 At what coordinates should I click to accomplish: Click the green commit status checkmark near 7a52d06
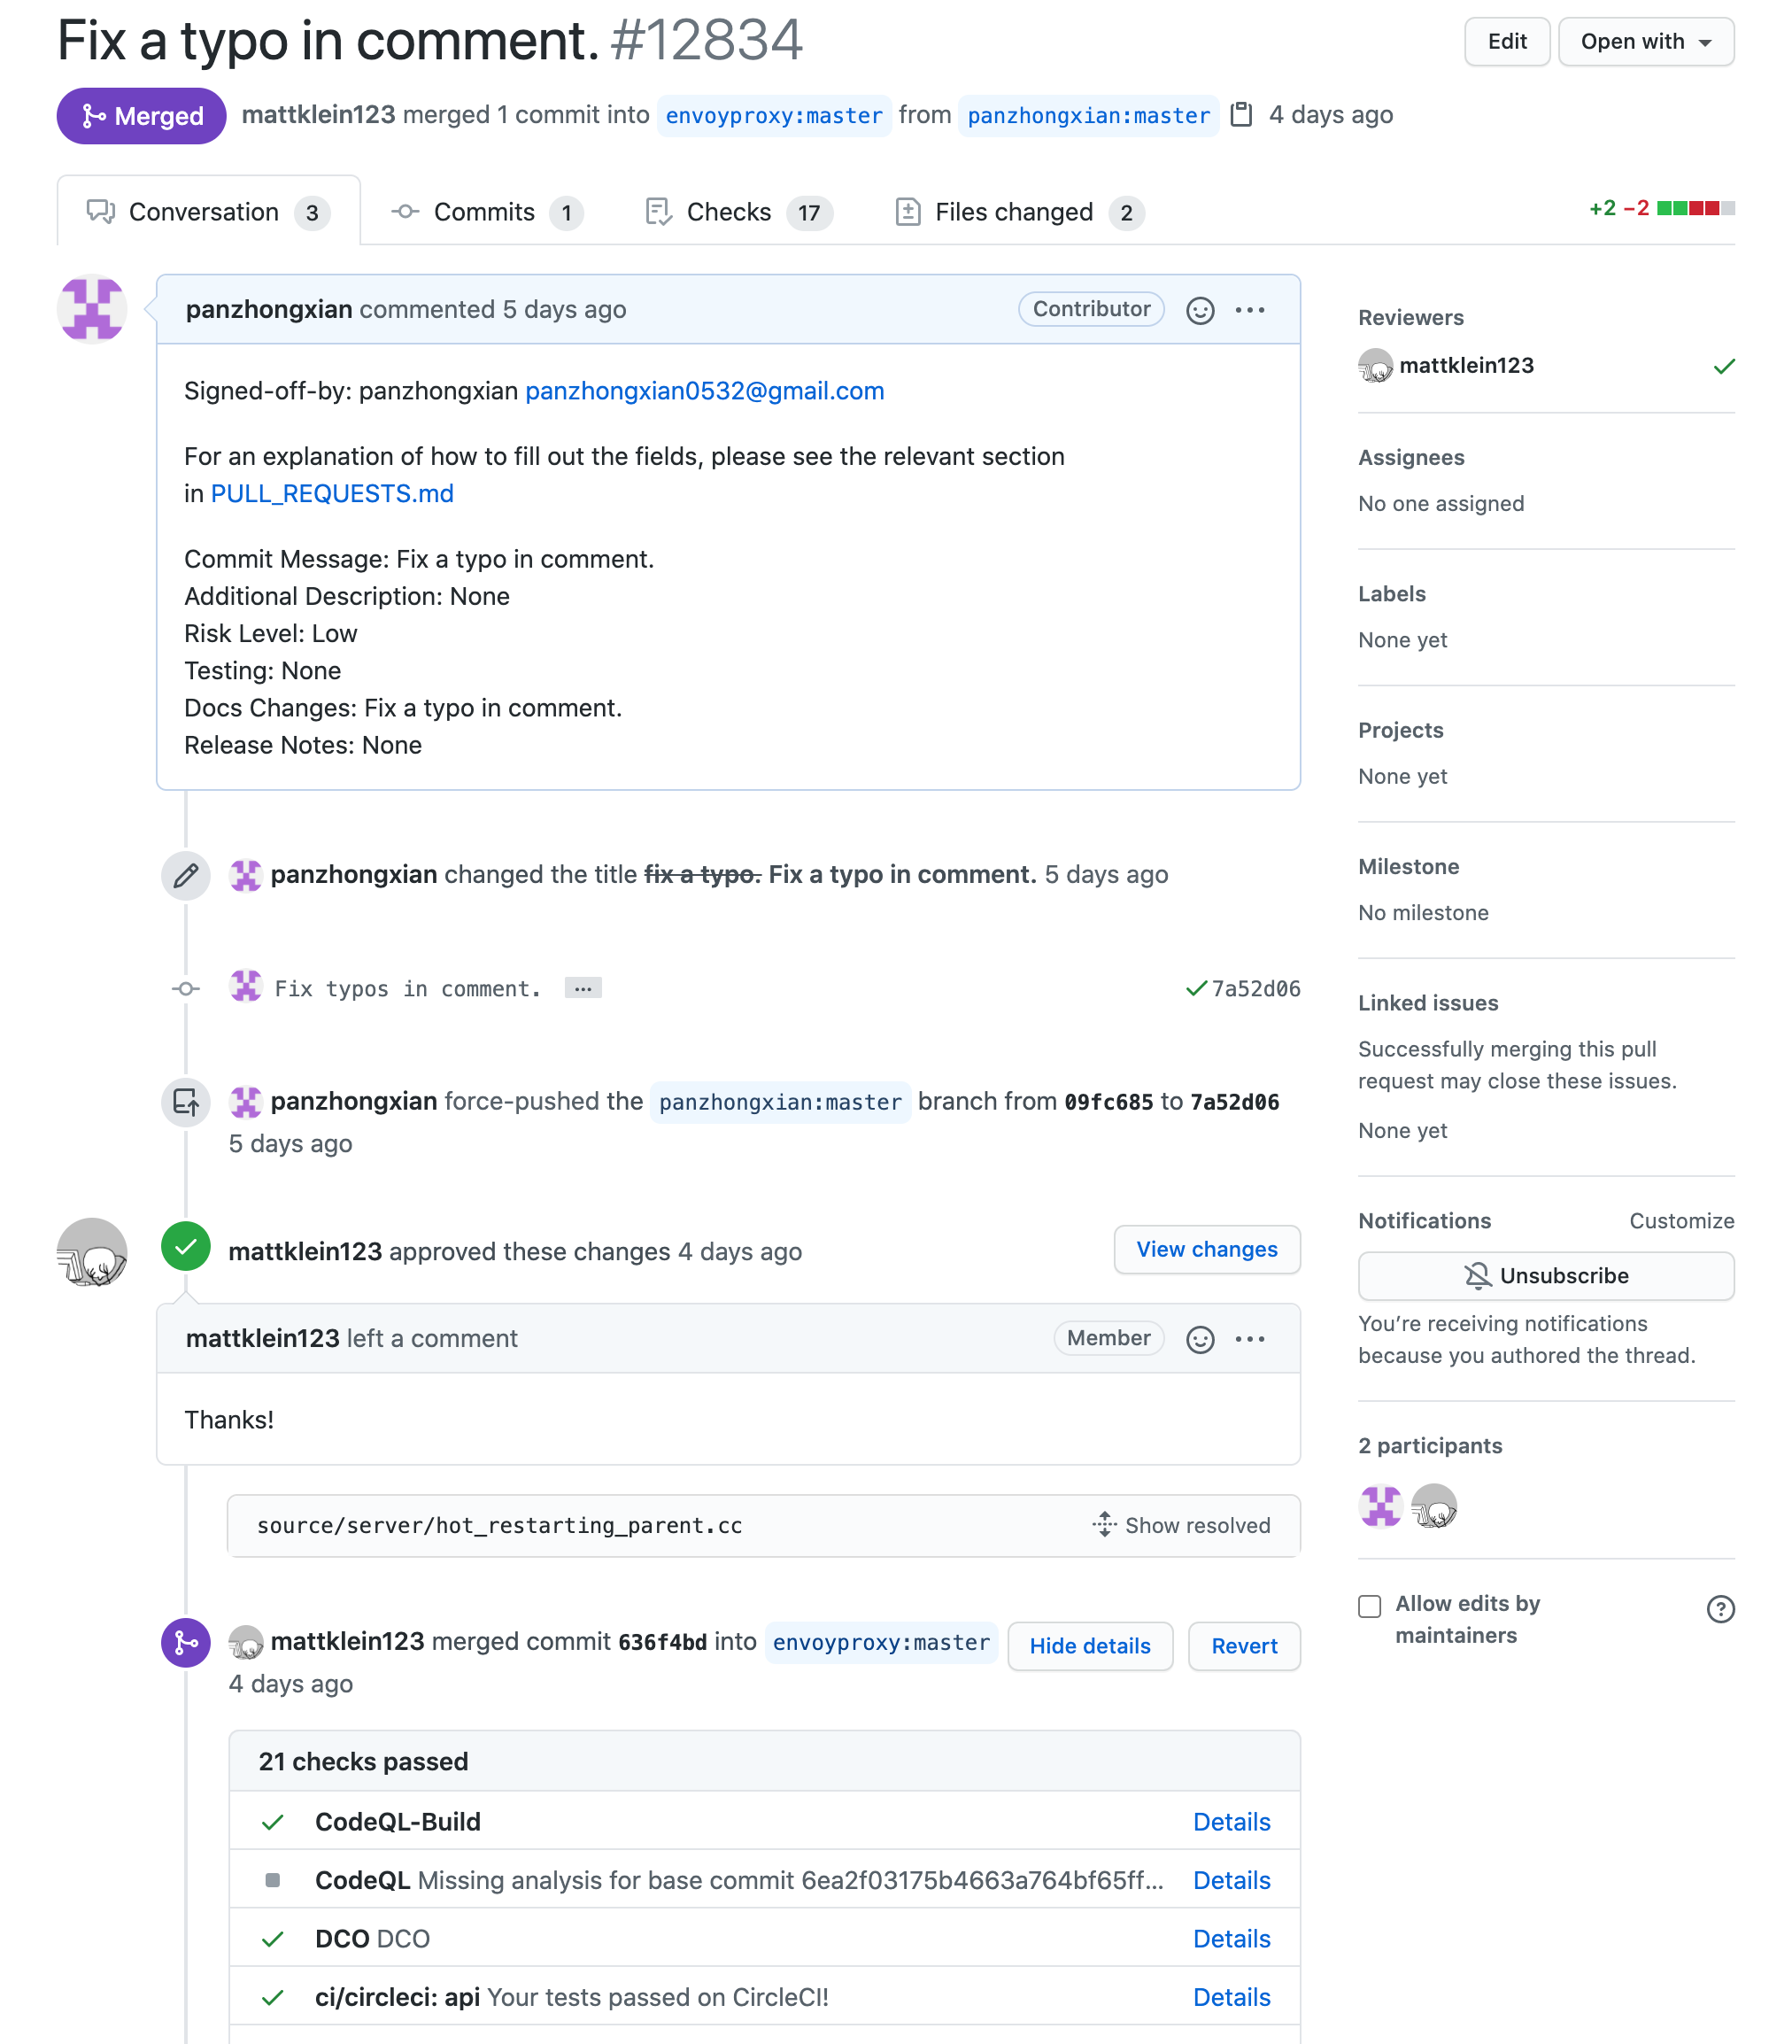[1195, 989]
